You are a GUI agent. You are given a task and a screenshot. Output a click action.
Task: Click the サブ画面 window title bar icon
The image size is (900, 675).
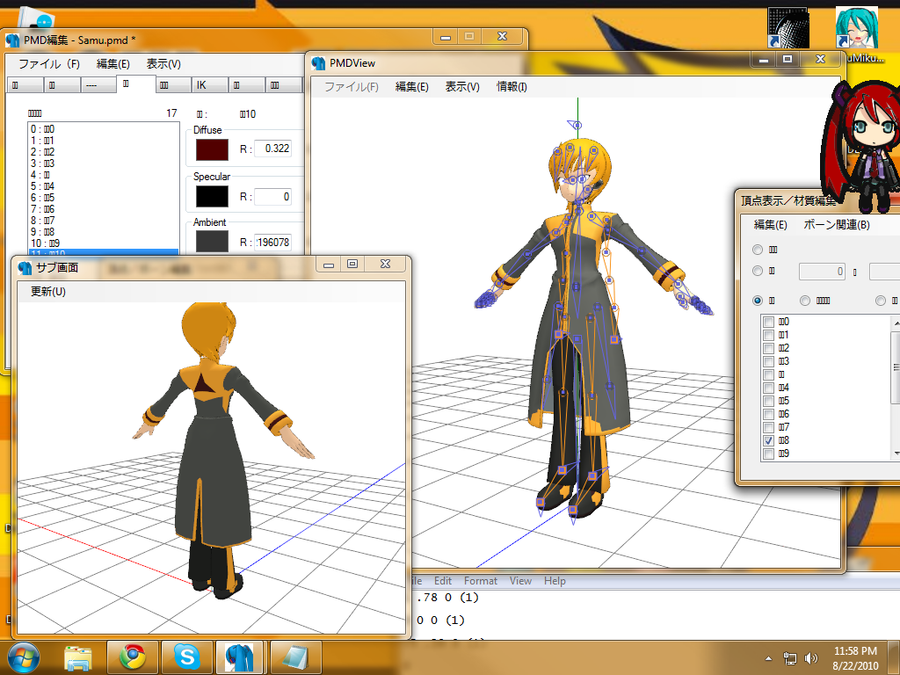[25, 267]
